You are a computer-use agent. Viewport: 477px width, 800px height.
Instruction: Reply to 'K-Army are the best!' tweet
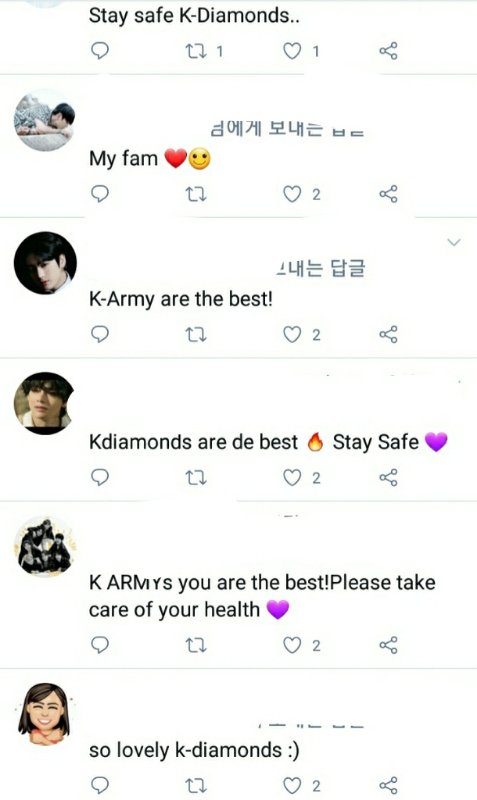[x=99, y=335]
